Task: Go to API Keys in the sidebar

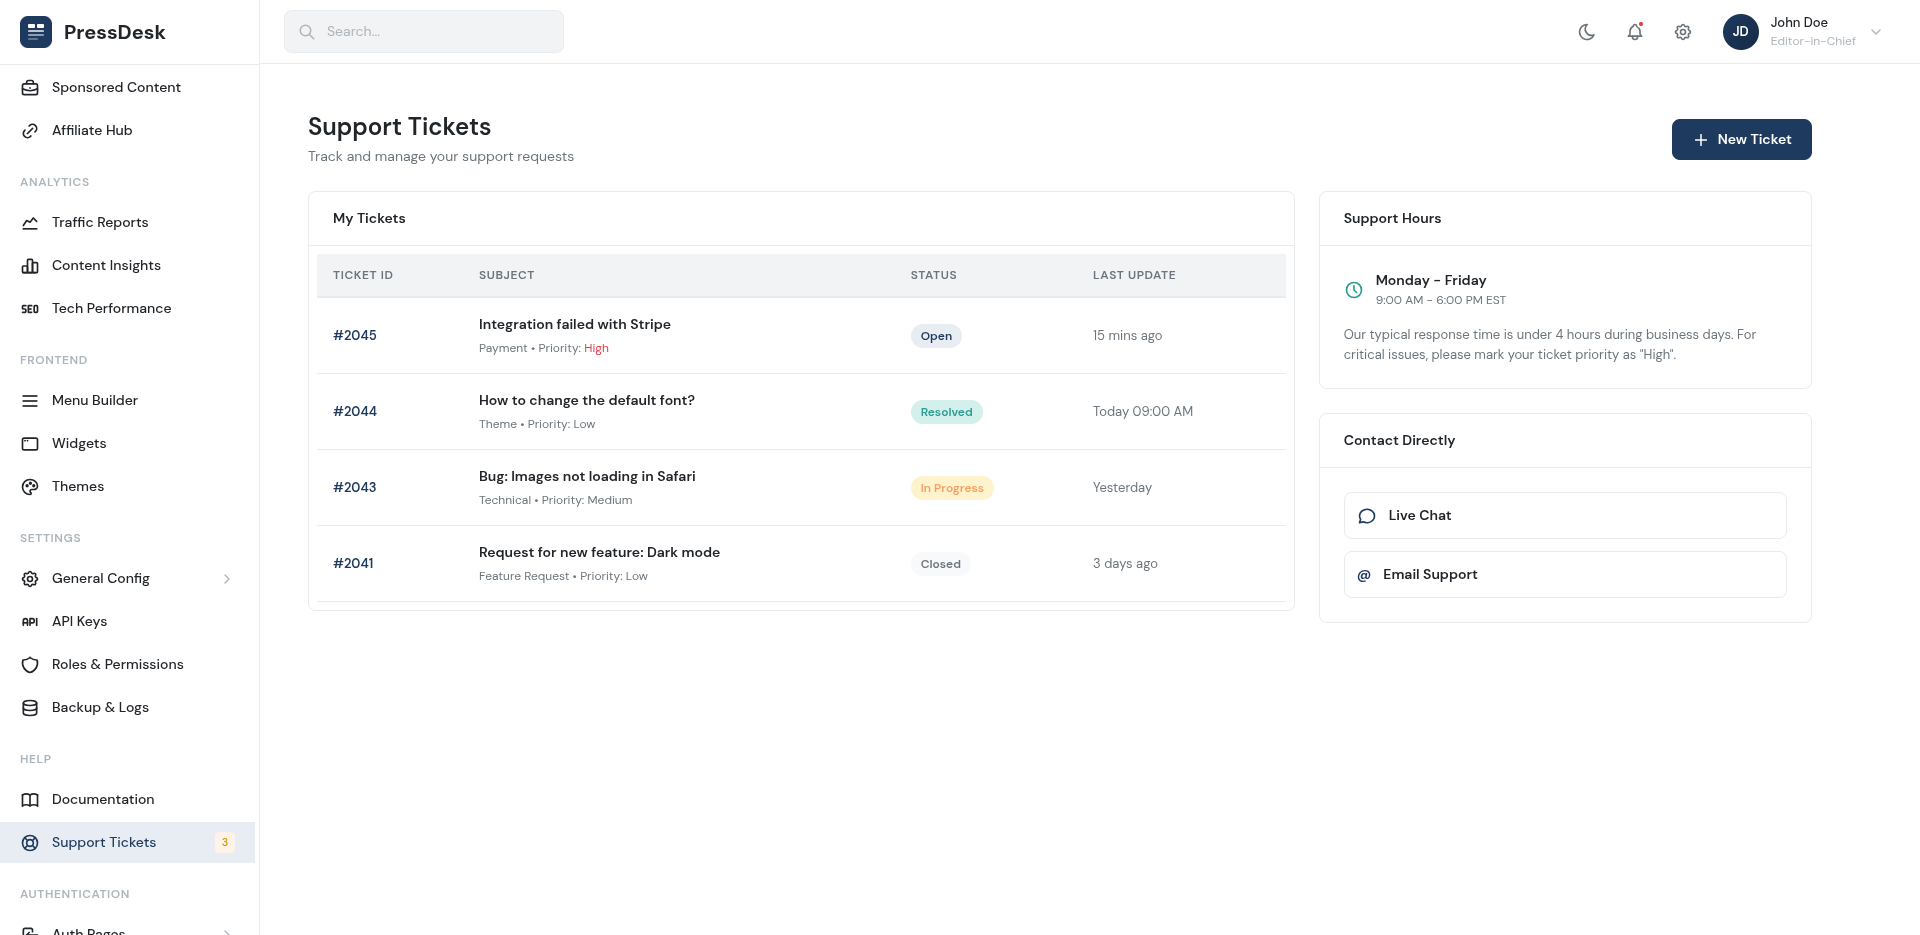Action: [79, 622]
